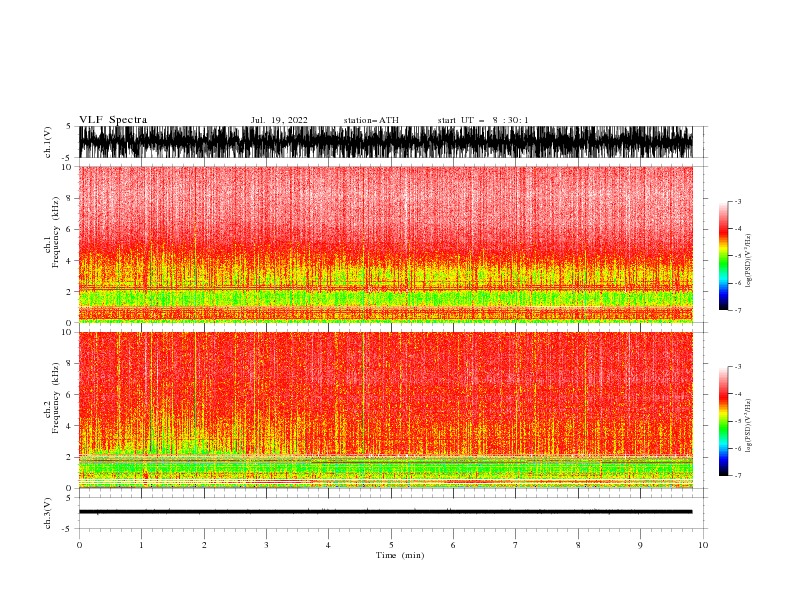This screenshot has width=792, height=612.
Task: Click time axis tick label '4'
Action: 328,545
